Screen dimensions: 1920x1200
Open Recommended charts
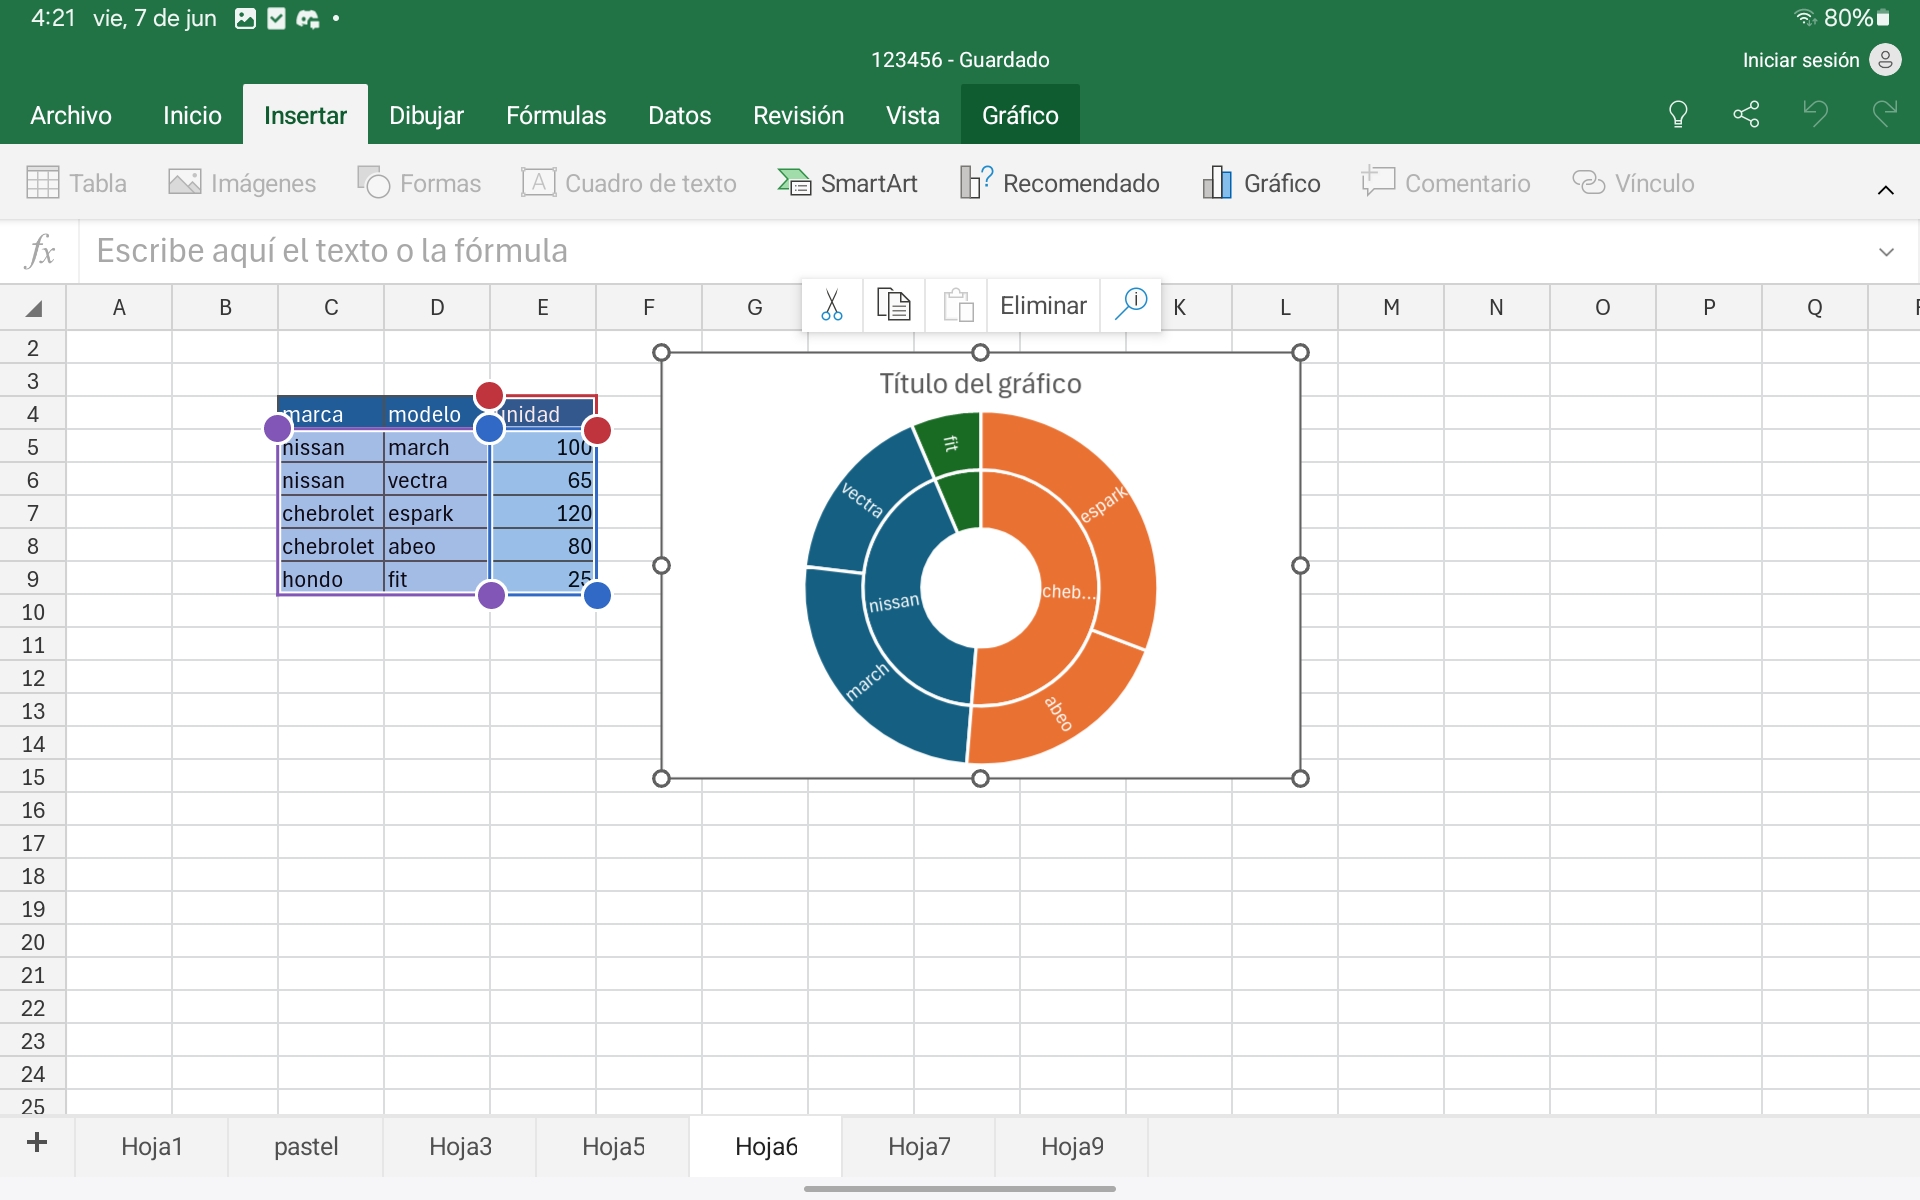[1060, 183]
